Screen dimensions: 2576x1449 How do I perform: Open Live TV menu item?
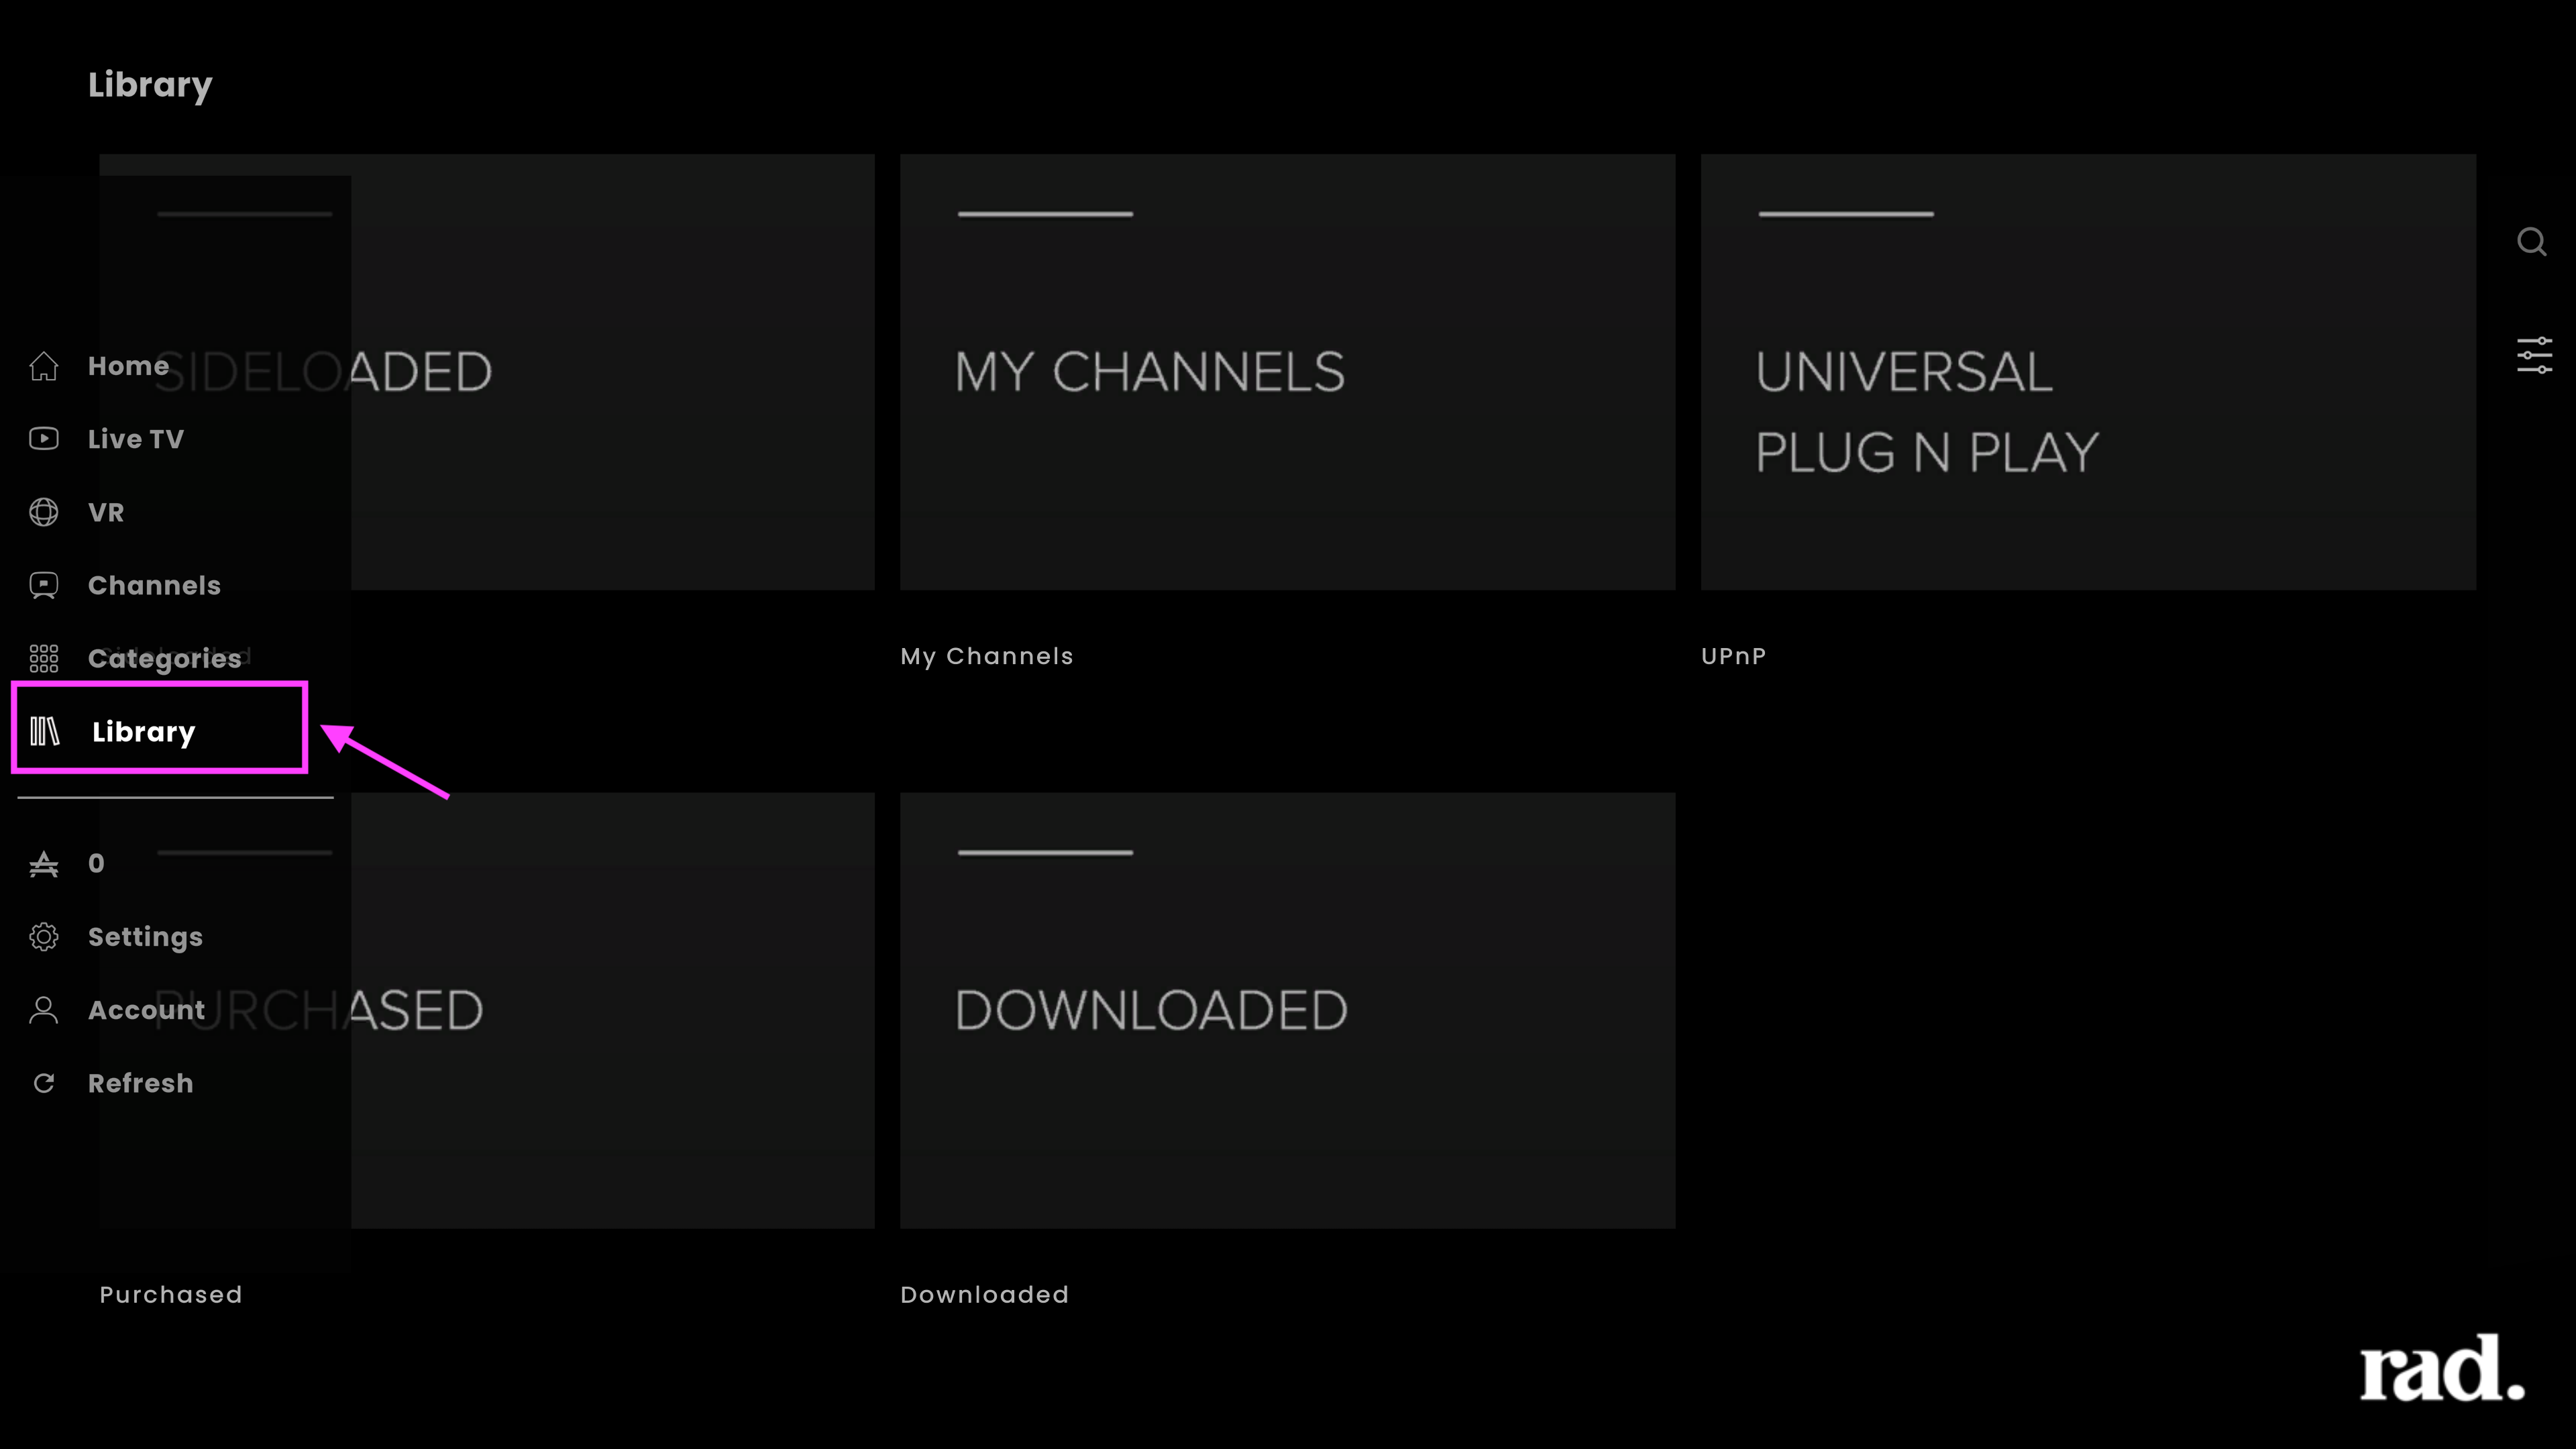pos(136,439)
